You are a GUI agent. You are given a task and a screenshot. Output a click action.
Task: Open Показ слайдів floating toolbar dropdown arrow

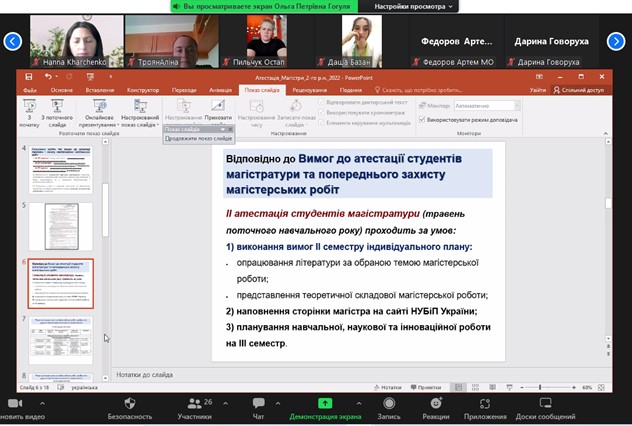[222, 129]
